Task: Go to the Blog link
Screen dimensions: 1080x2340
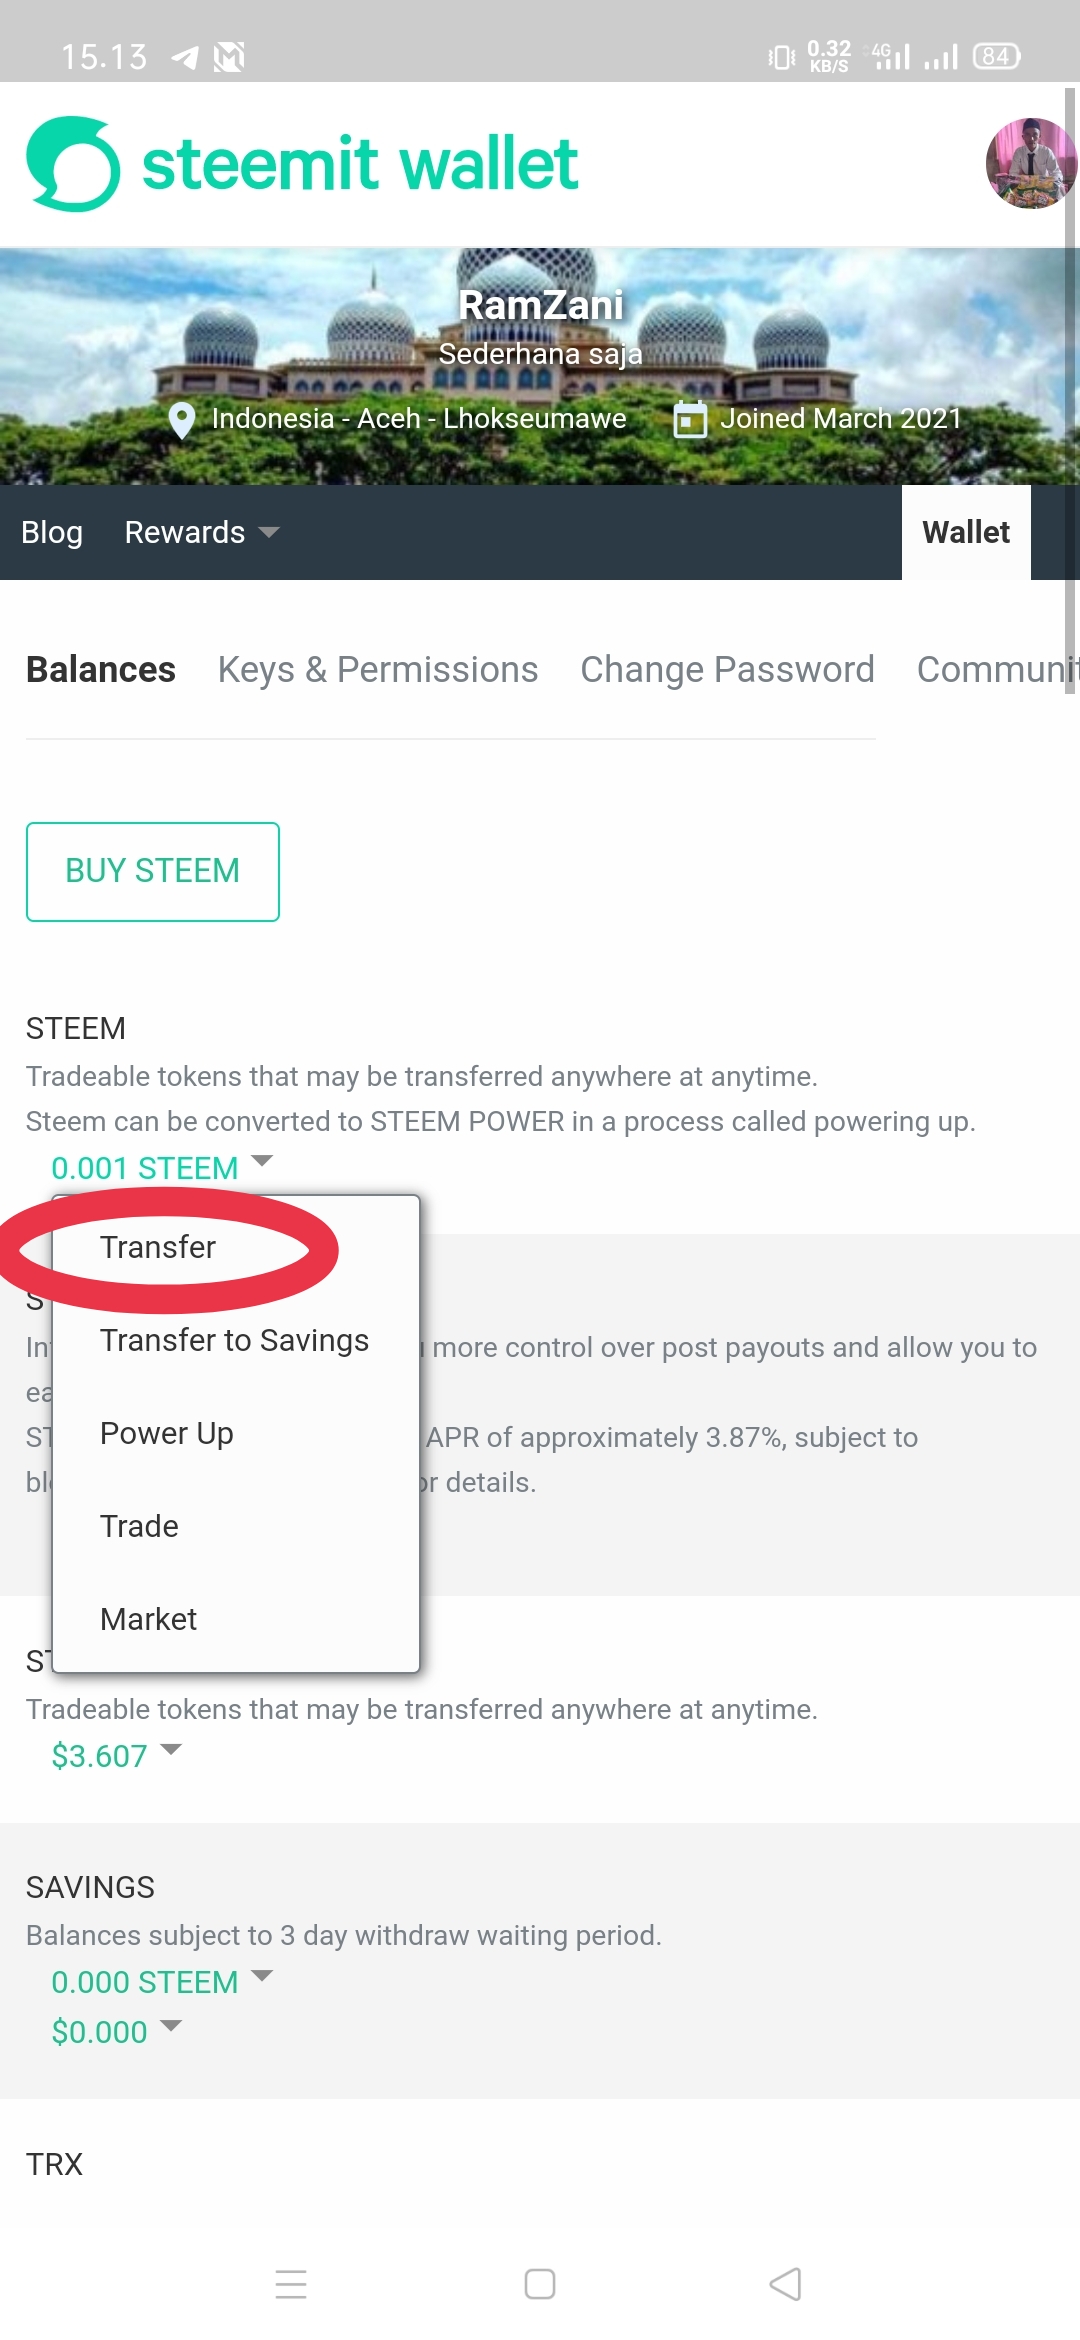Action: (52, 533)
